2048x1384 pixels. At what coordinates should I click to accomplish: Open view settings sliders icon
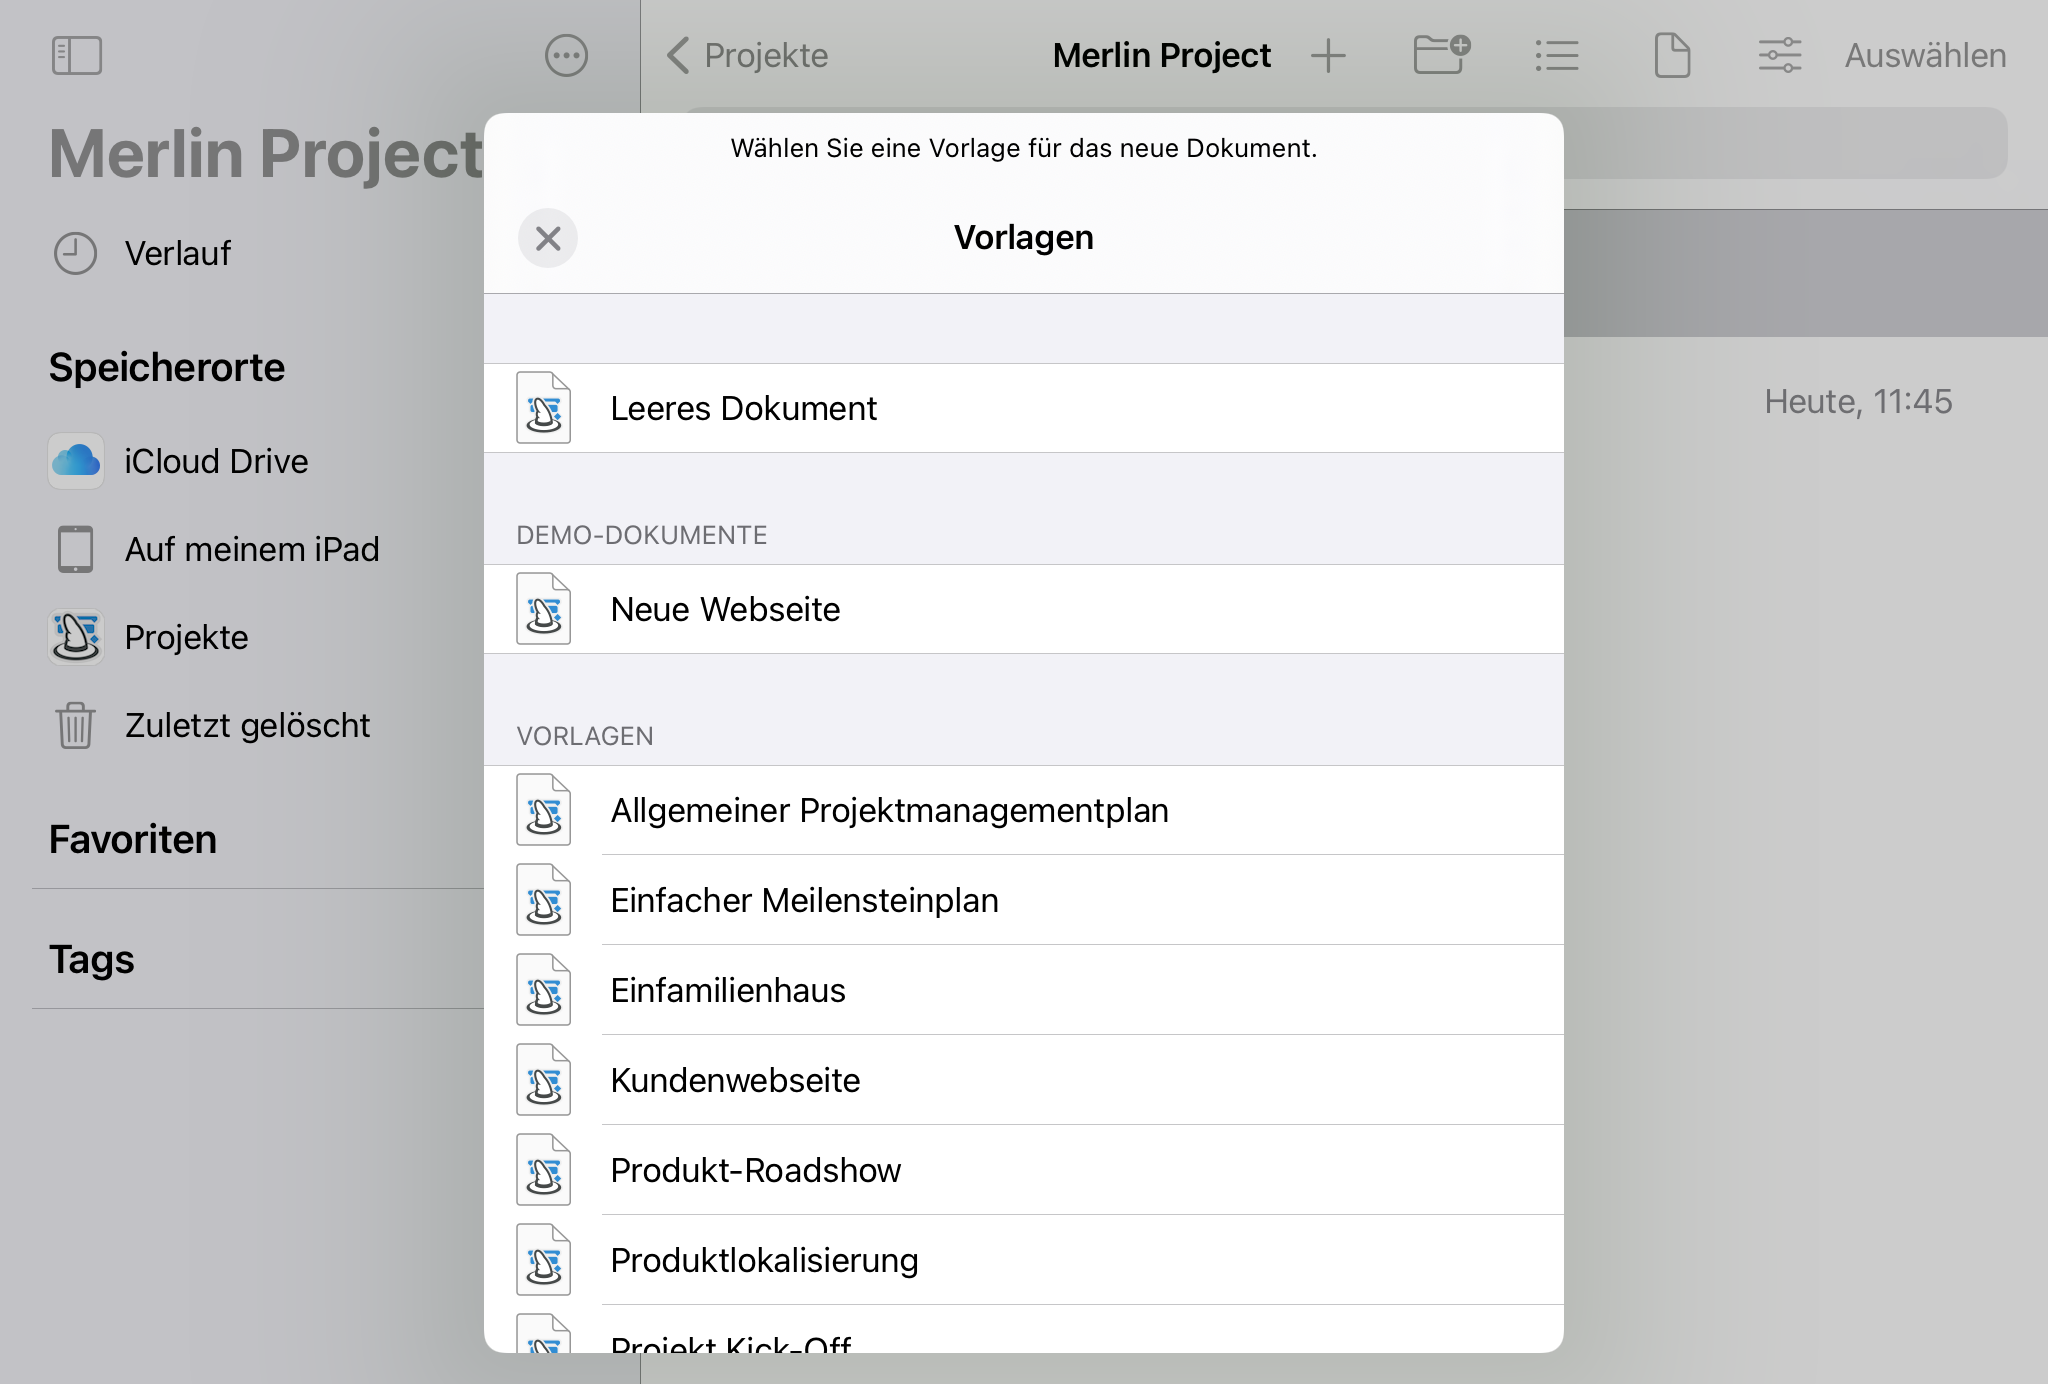point(1780,55)
